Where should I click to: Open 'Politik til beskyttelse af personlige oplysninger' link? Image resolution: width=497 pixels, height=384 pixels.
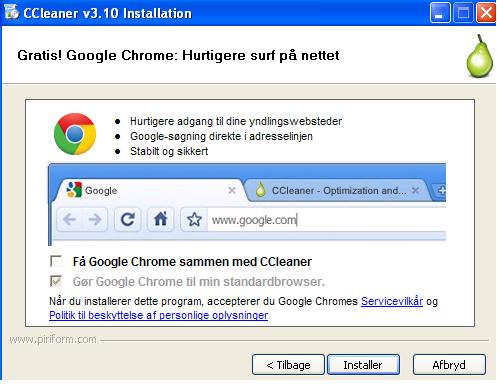click(x=159, y=315)
